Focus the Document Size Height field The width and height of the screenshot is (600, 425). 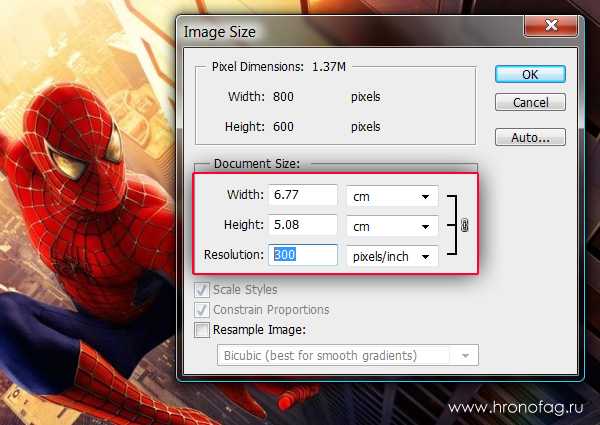click(x=303, y=225)
